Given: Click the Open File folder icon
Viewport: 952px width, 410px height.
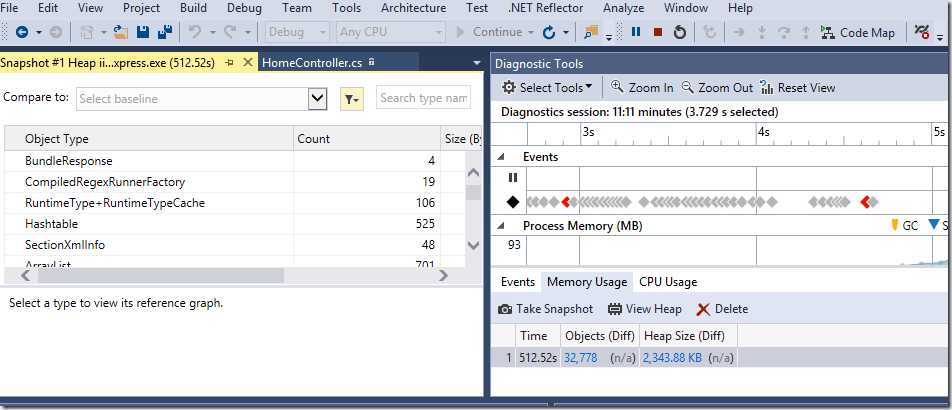Looking at the screenshot, I should pyautogui.click(x=121, y=32).
